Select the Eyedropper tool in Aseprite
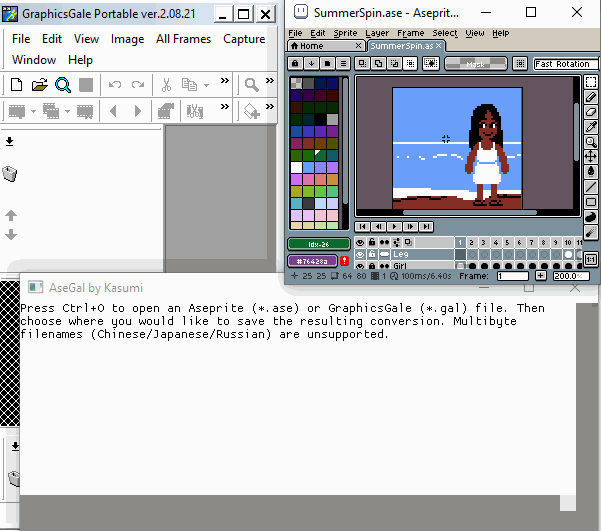601x531 pixels. tap(591, 127)
